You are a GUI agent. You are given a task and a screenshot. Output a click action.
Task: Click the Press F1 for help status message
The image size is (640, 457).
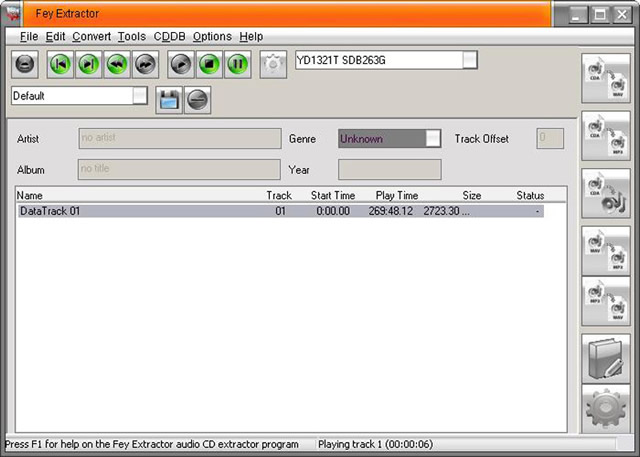tap(152, 444)
